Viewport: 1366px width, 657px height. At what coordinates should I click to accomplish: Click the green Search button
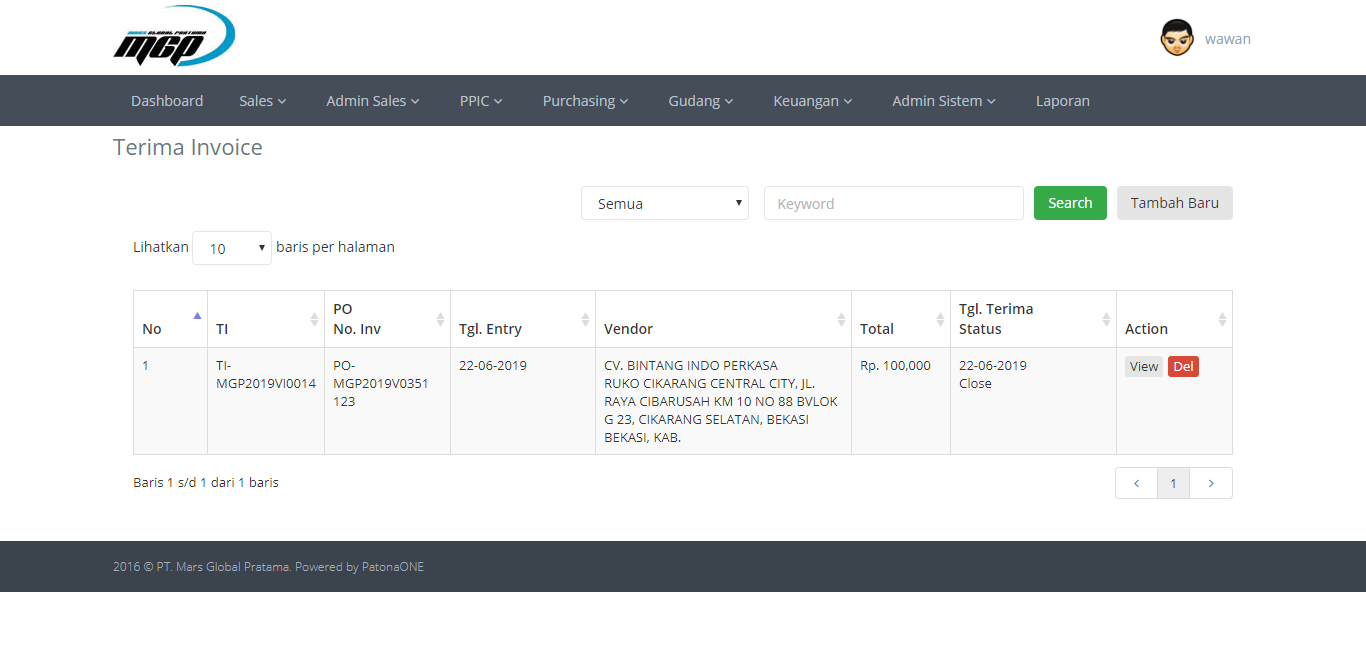coord(1070,203)
